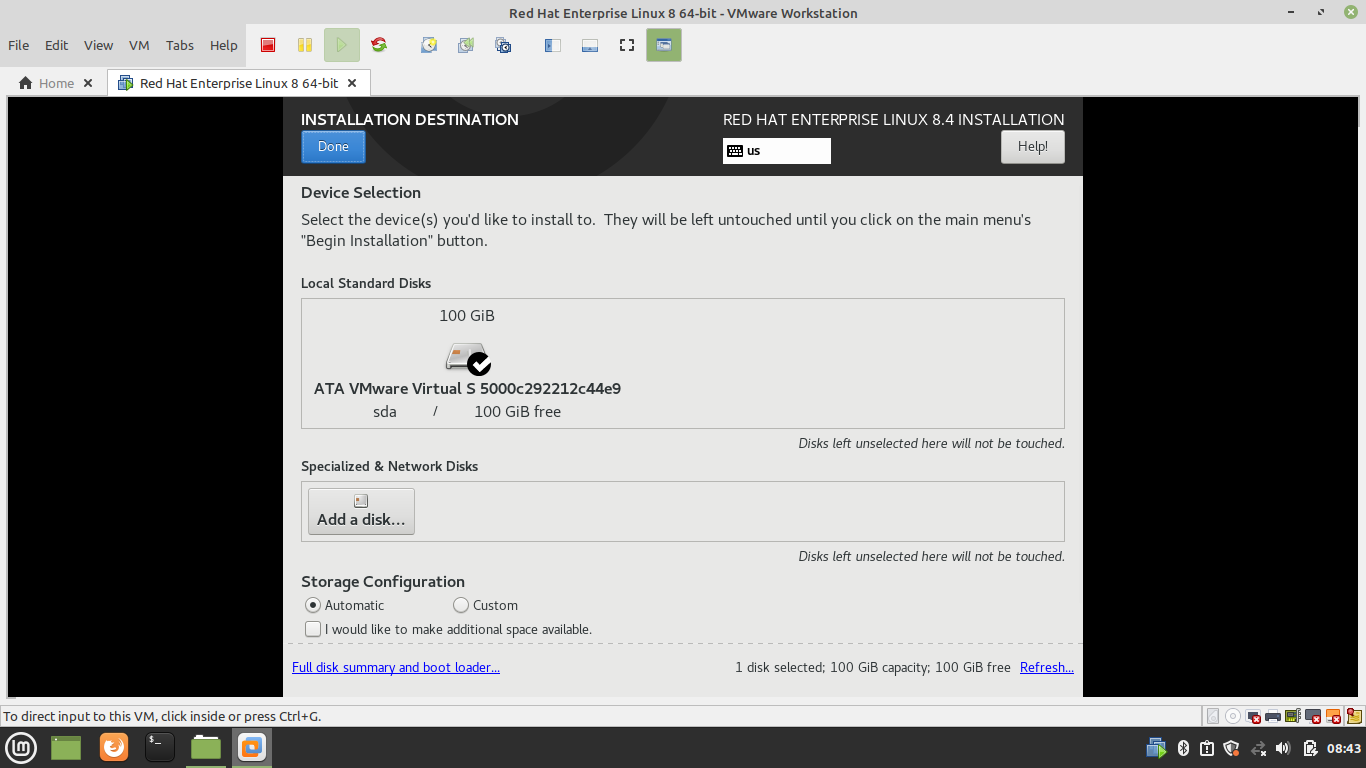Click the Revert to Snapshot toolbar icon
The image size is (1366, 768).
[466, 45]
